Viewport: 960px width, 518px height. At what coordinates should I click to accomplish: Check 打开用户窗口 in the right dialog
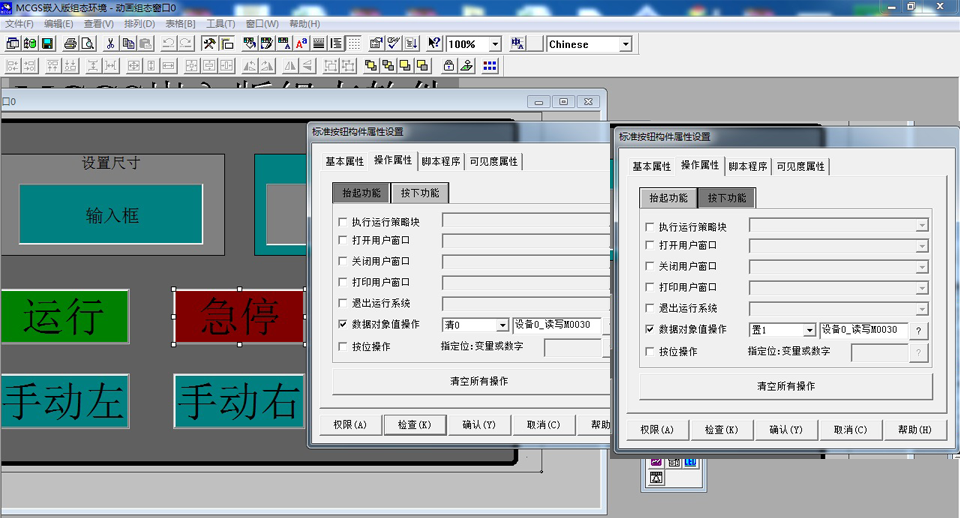(651, 246)
